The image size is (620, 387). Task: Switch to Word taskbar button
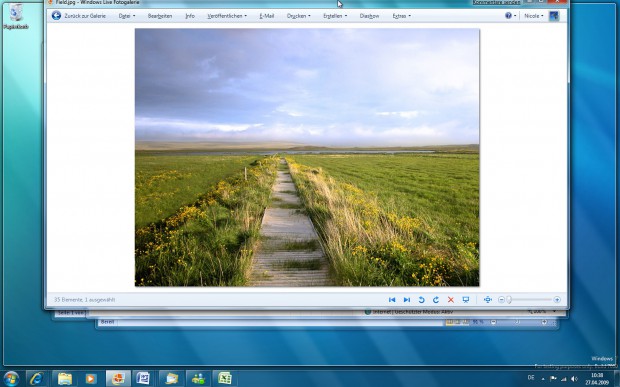click(143, 379)
